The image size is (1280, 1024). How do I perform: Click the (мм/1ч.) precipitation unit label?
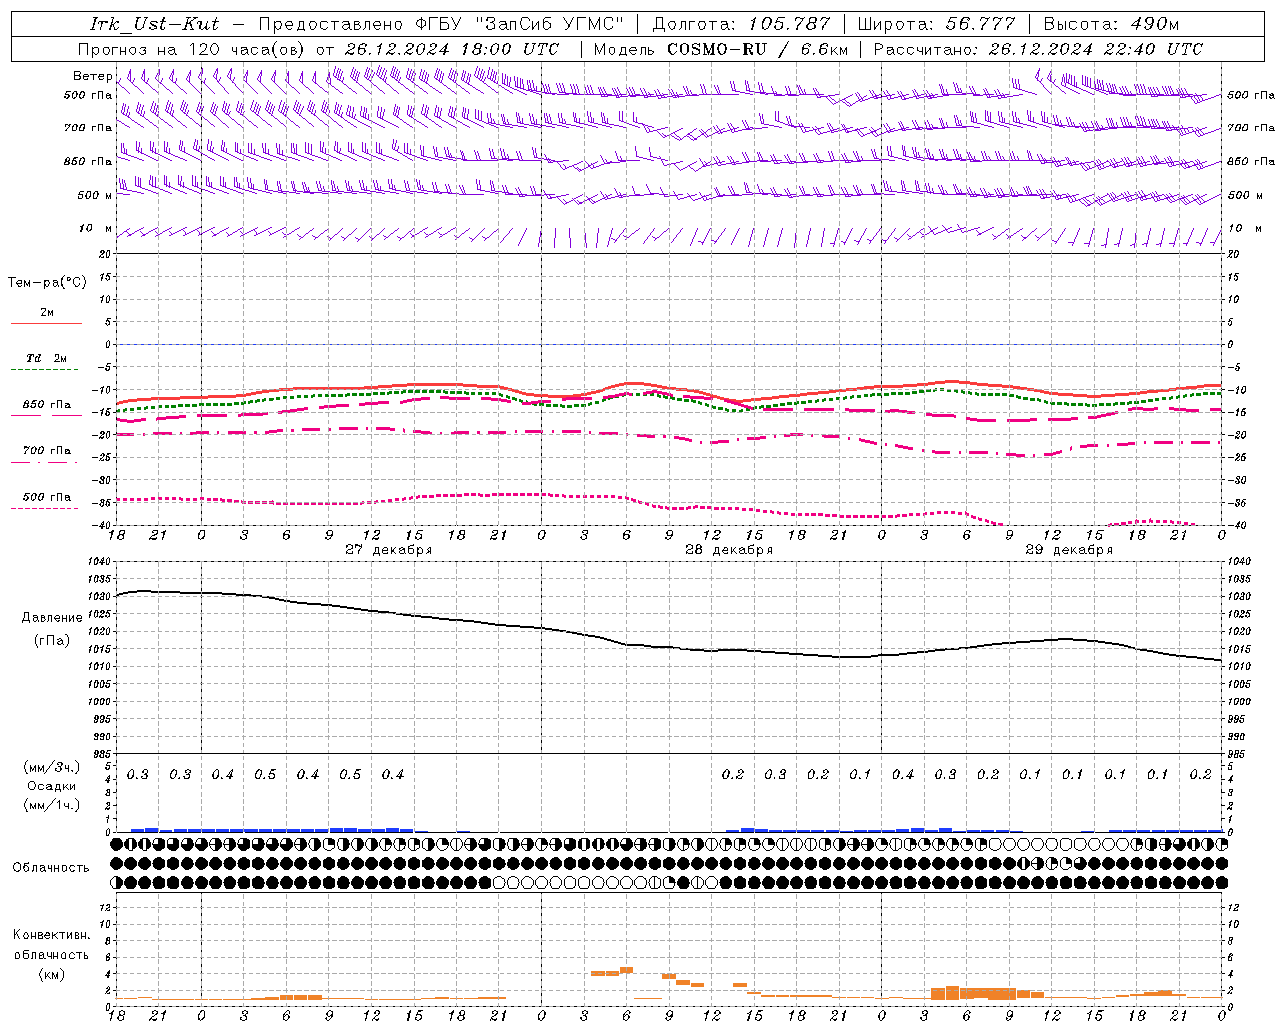[52, 805]
